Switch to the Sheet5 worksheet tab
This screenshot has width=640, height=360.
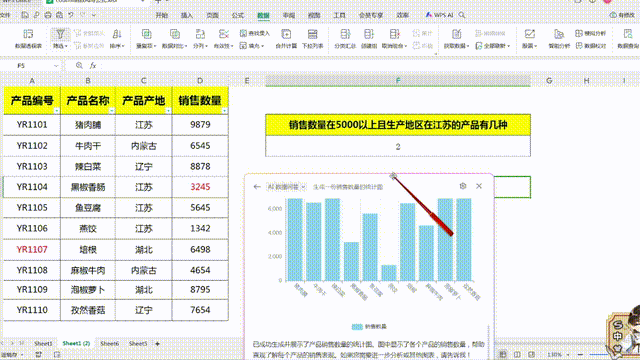(x=138, y=344)
